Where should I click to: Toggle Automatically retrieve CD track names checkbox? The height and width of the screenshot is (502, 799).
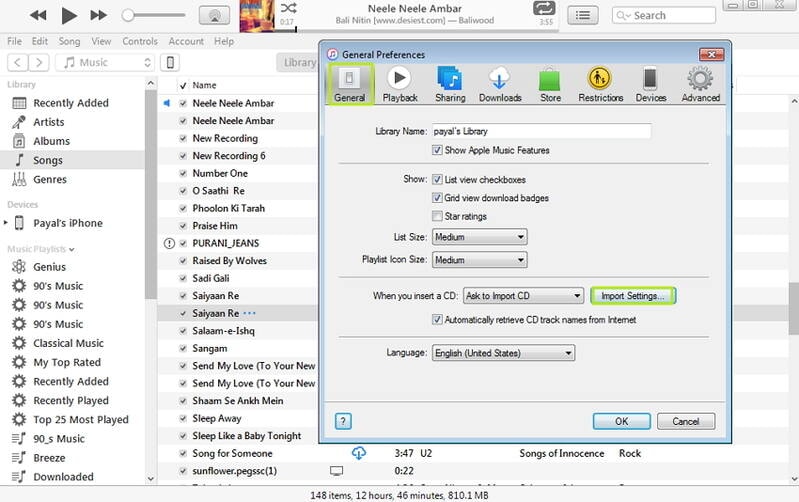pos(437,320)
